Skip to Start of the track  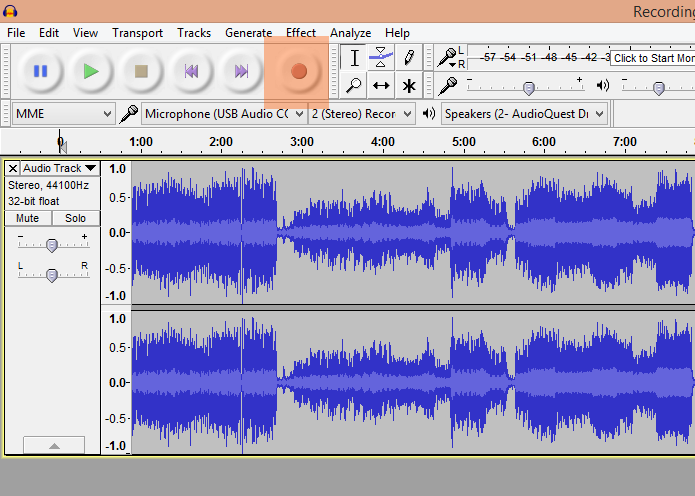pyautogui.click(x=191, y=71)
